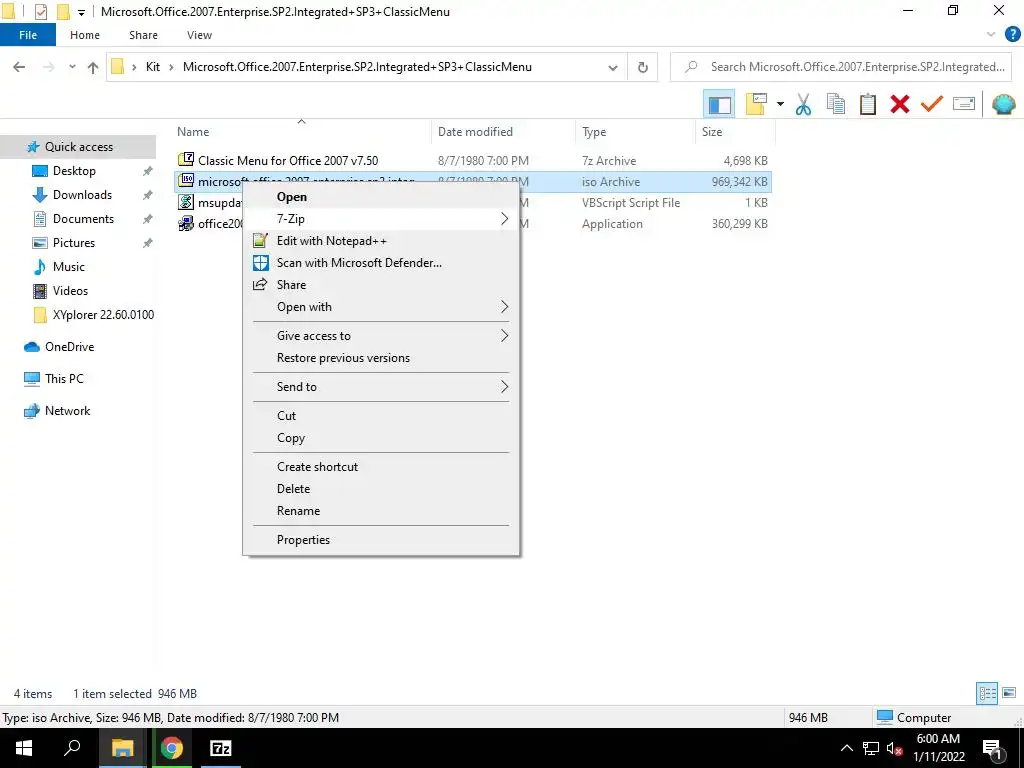This screenshot has height=768, width=1024.
Task: Switch to details view button in status bar
Action: [987, 694]
